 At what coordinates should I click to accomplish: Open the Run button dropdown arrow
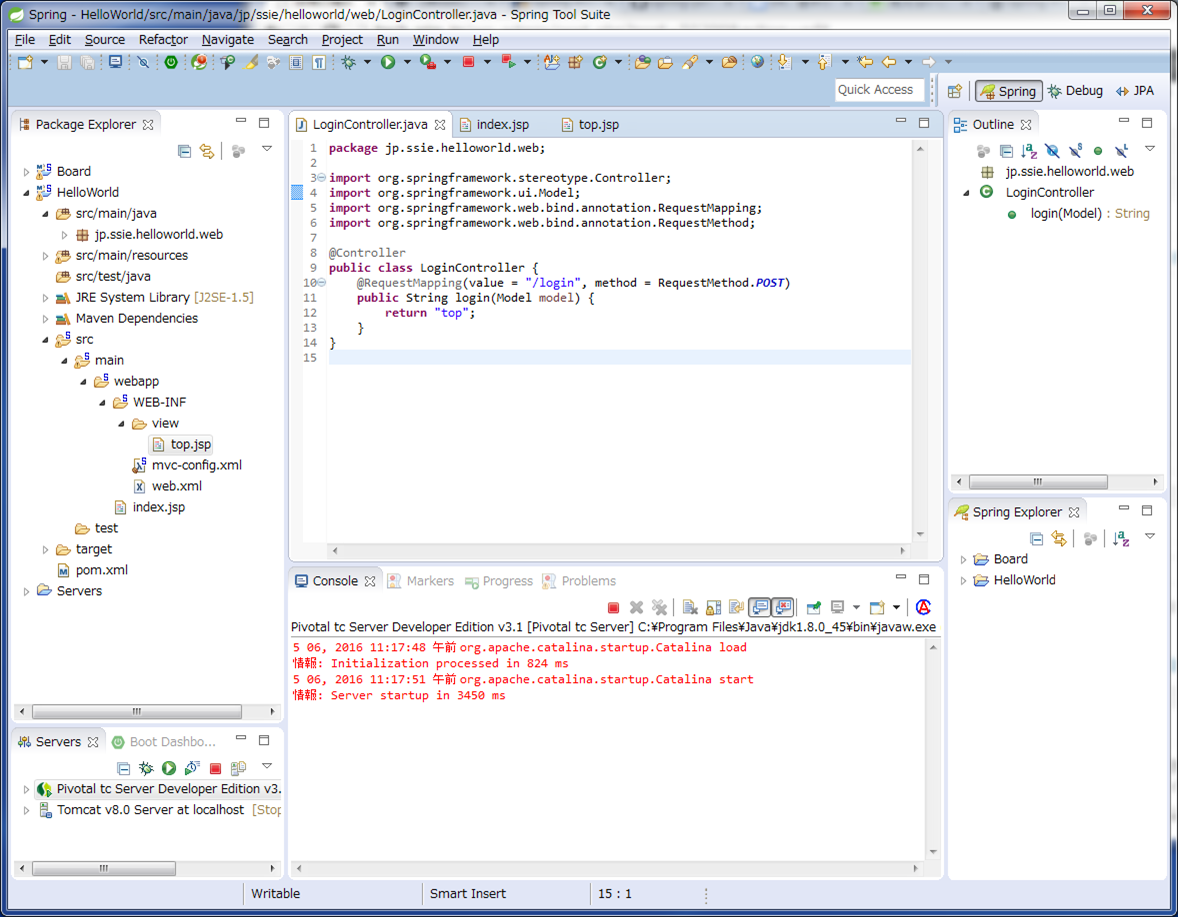click(406, 63)
